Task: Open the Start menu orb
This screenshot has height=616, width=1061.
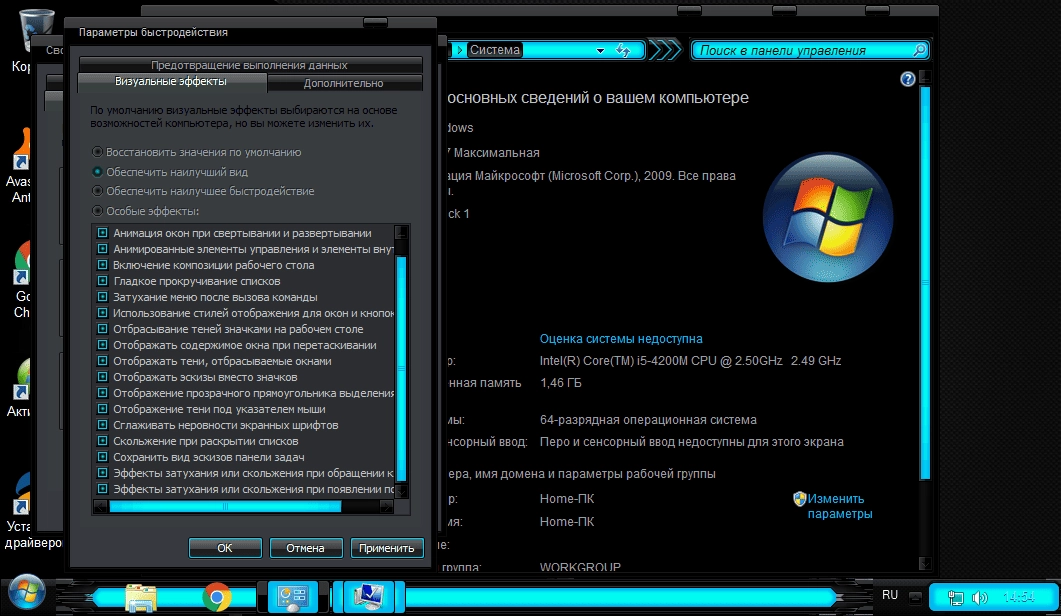Action: pyautogui.click(x=26, y=593)
